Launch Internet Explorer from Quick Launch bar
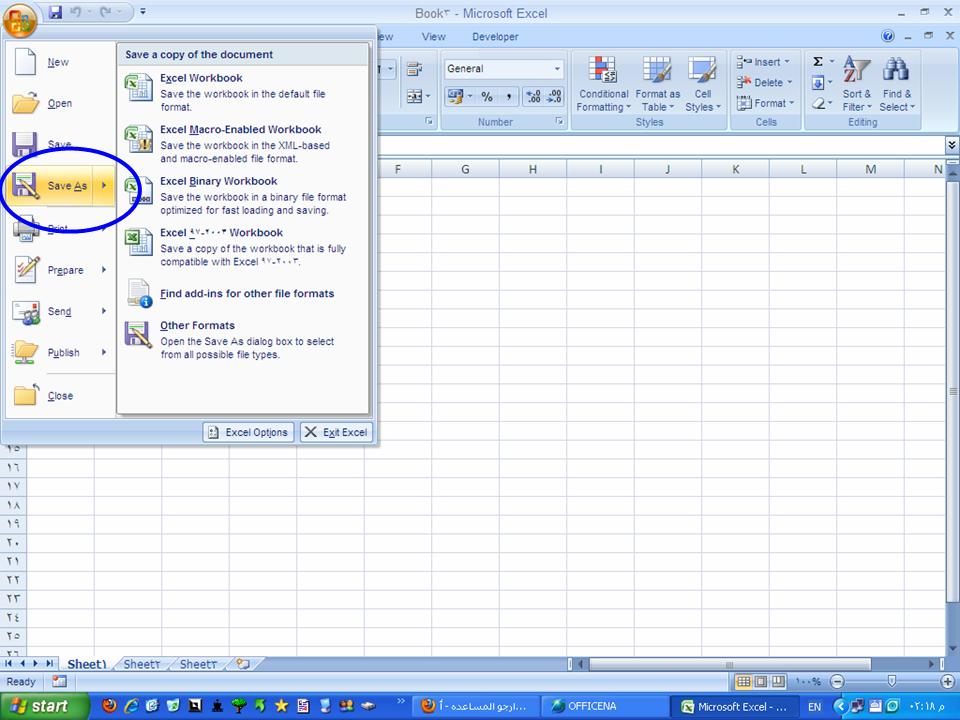 point(132,705)
